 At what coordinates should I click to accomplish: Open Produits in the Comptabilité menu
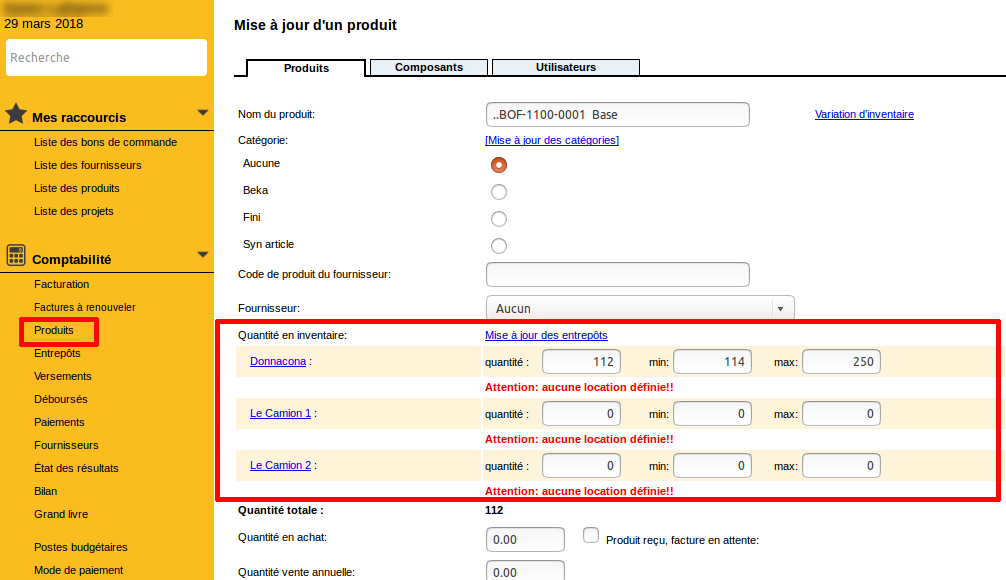(x=54, y=330)
